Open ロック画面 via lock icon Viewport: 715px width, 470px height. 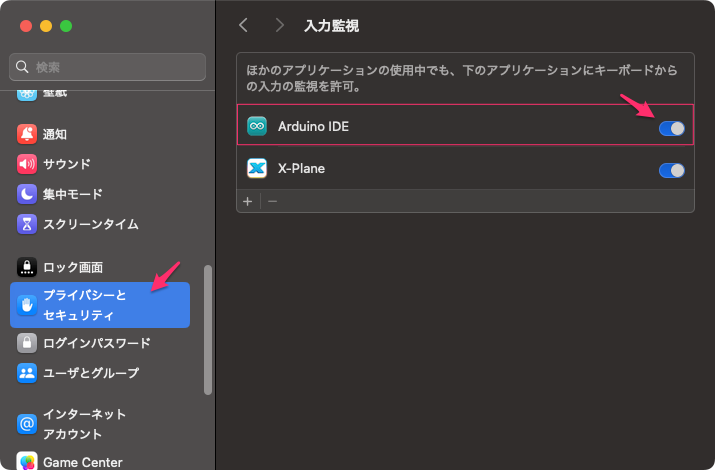pyautogui.click(x=27, y=267)
